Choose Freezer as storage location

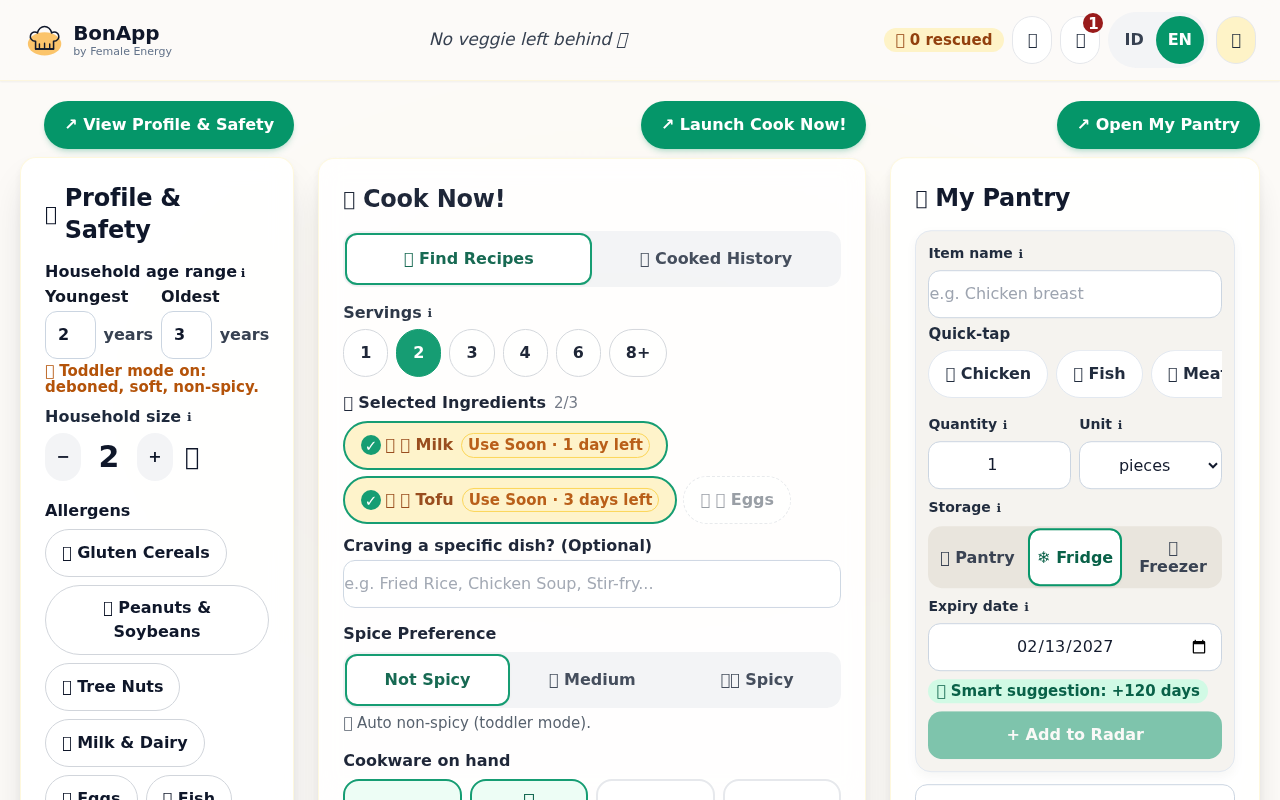click(x=1173, y=557)
